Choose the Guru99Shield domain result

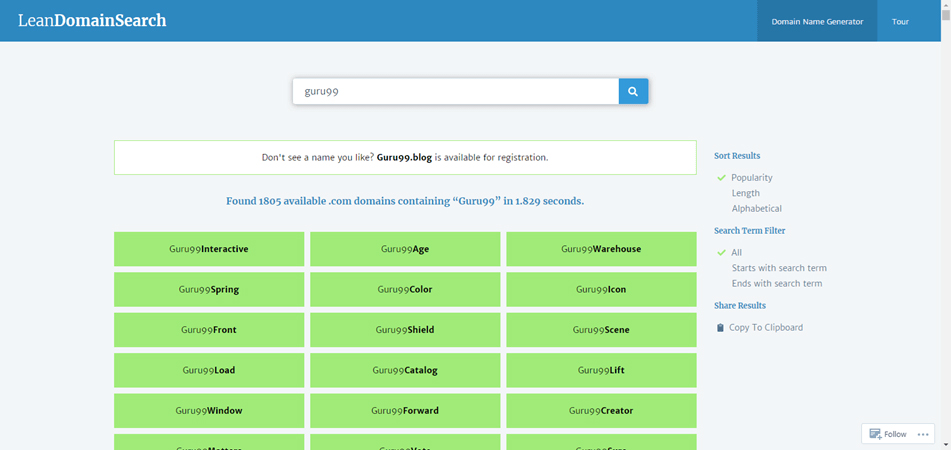[405, 330]
